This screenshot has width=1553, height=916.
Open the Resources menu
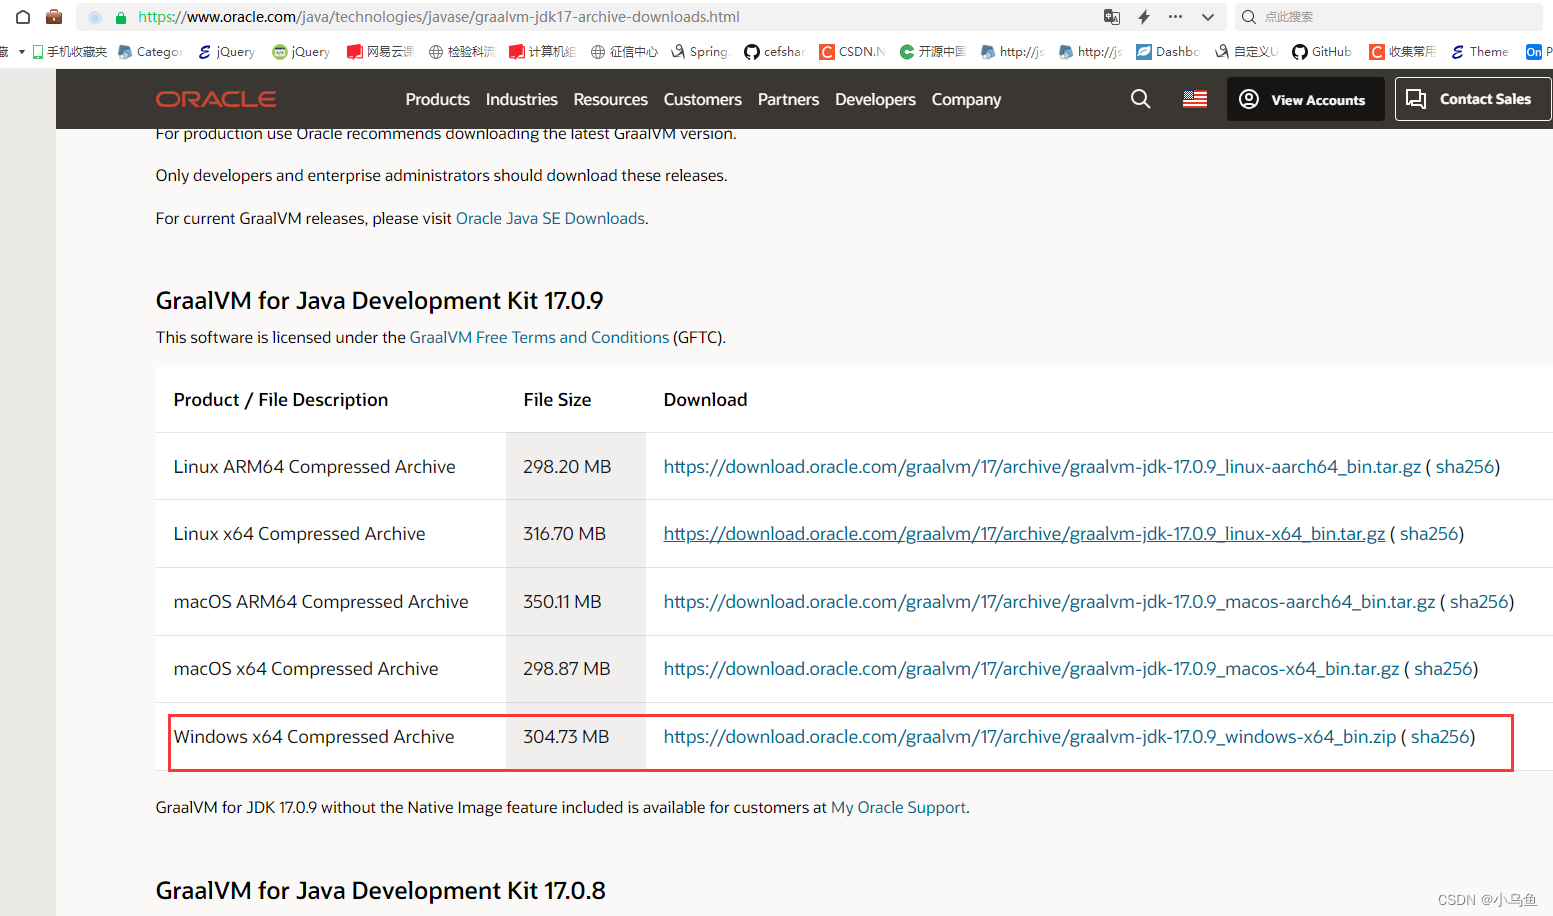click(610, 99)
